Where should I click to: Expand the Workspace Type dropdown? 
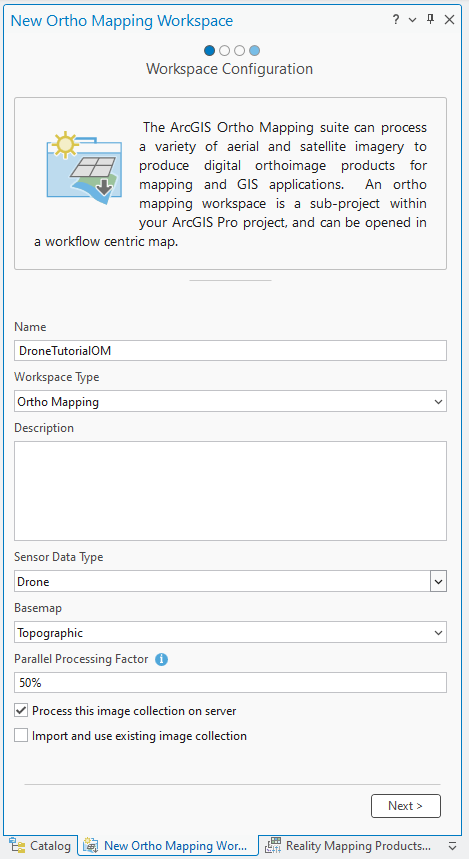click(230, 402)
